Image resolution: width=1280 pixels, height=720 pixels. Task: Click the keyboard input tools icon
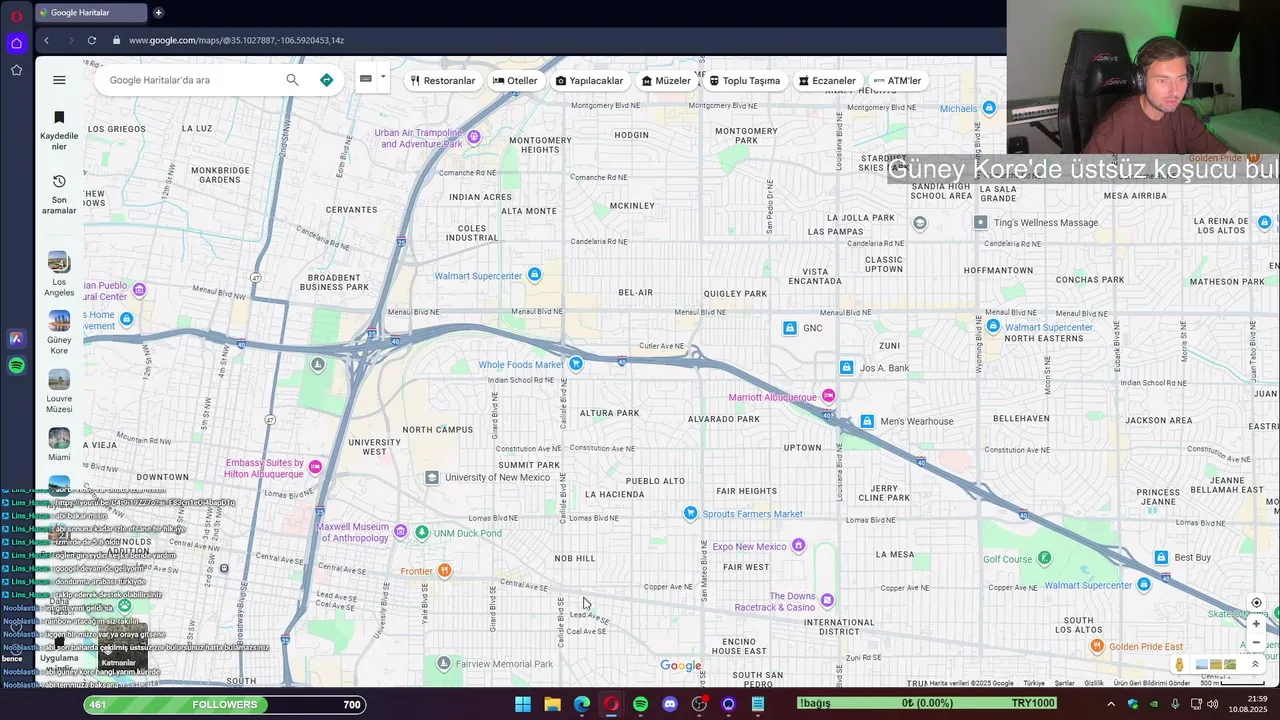(x=366, y=78)
